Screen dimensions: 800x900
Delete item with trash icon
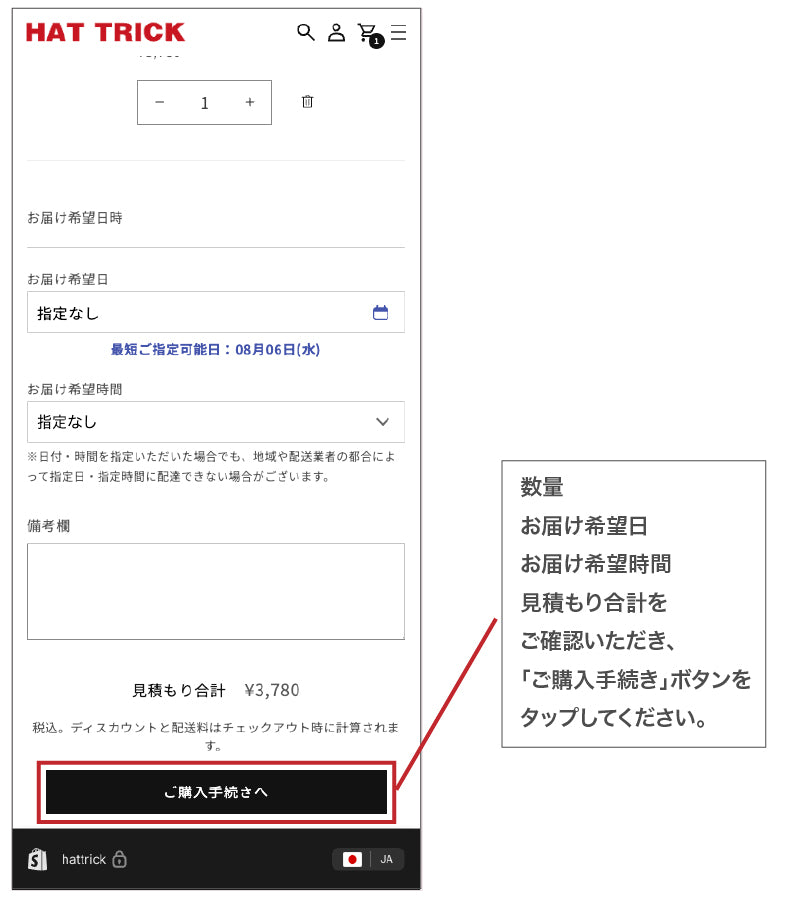coord(308,102)
